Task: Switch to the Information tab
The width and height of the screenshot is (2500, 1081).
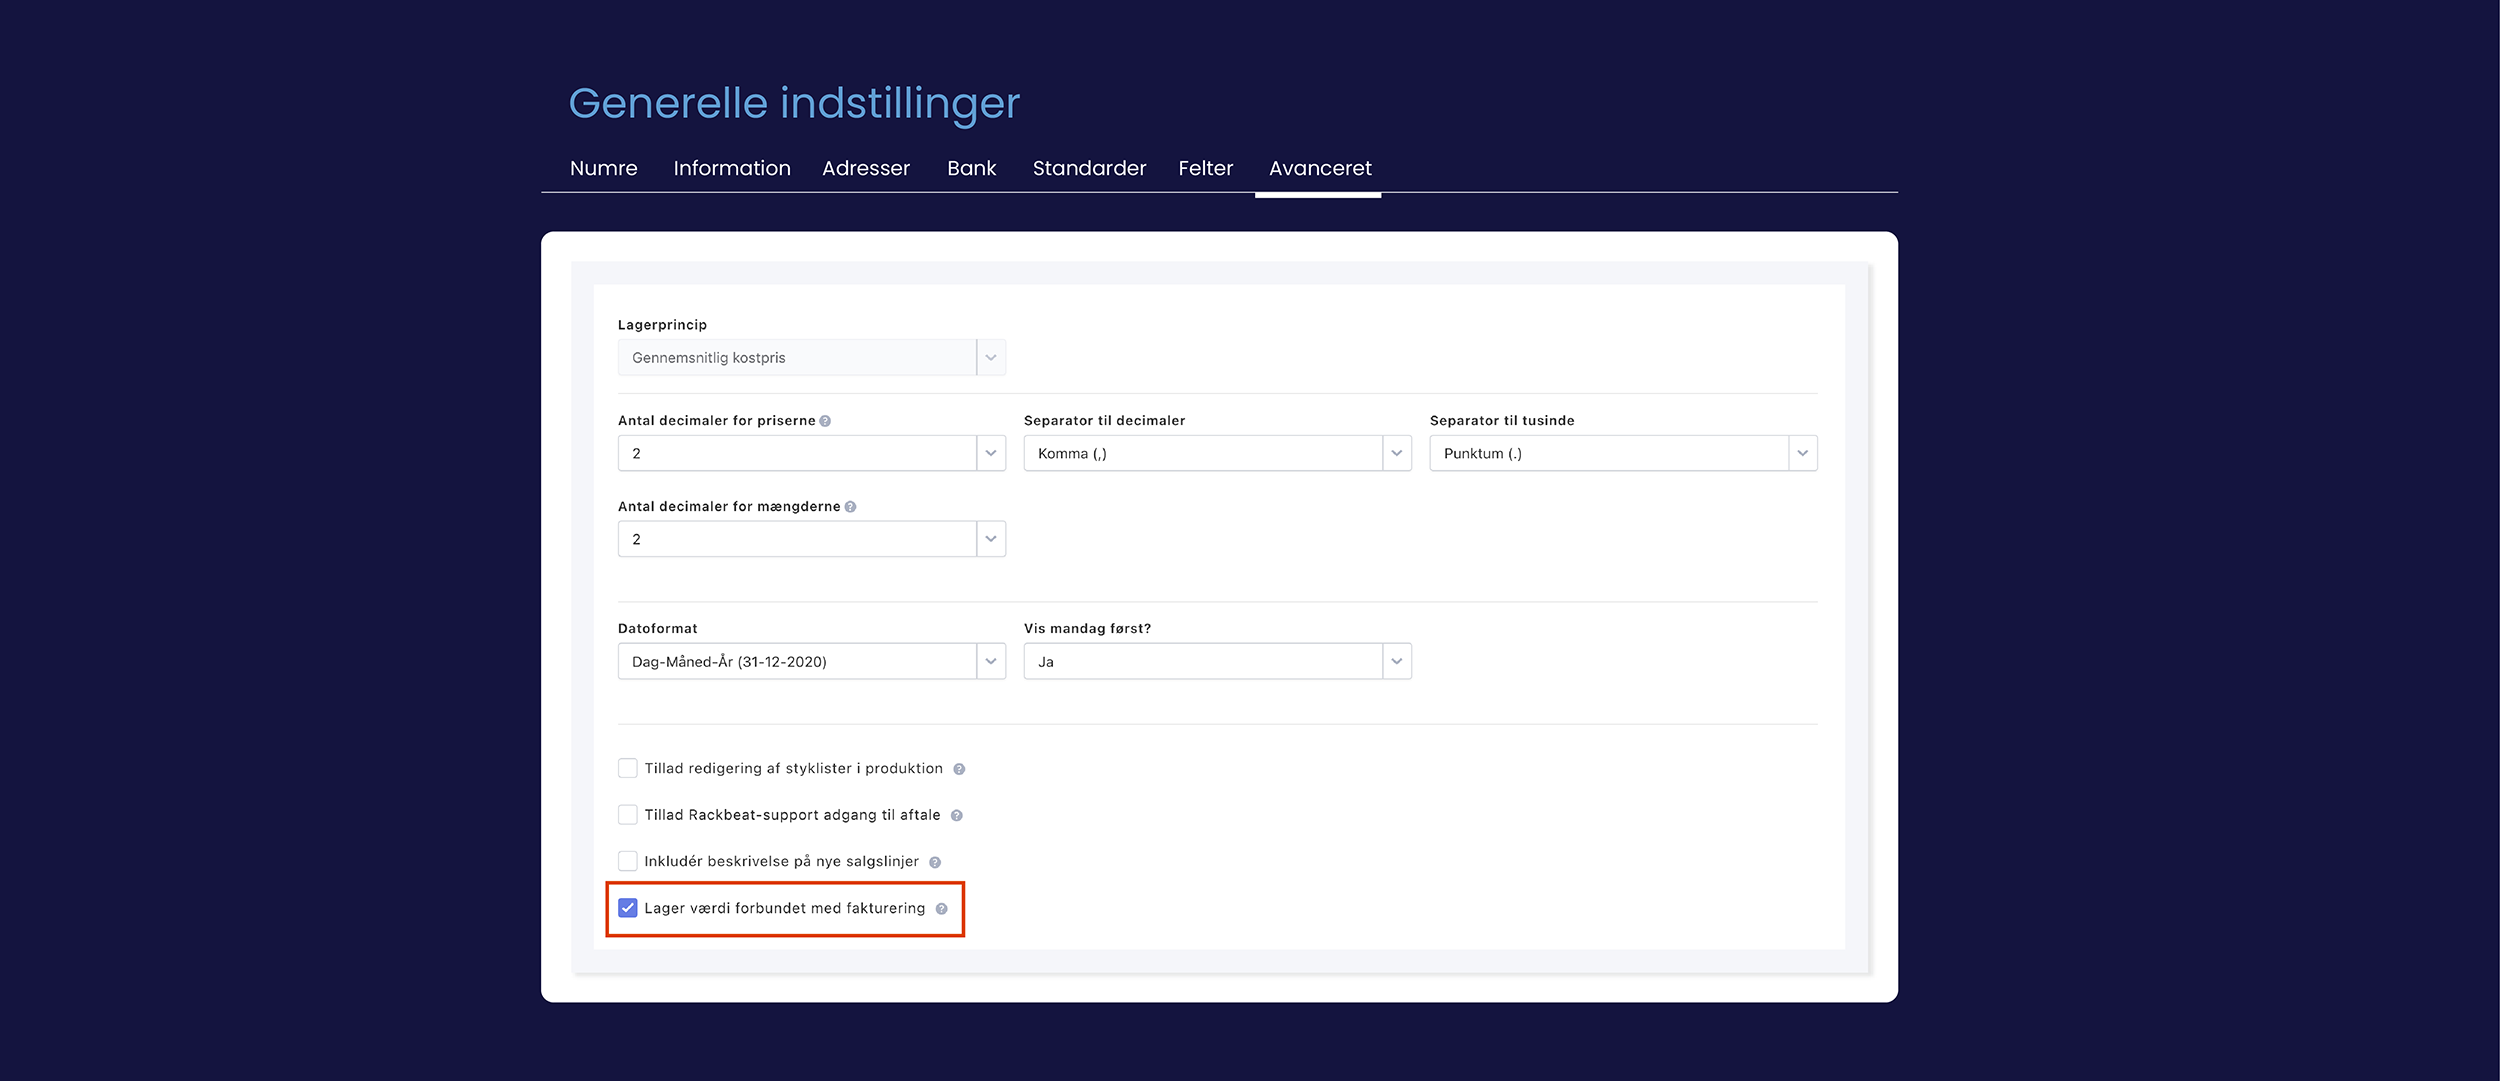Action: click(x=732, y=168)
